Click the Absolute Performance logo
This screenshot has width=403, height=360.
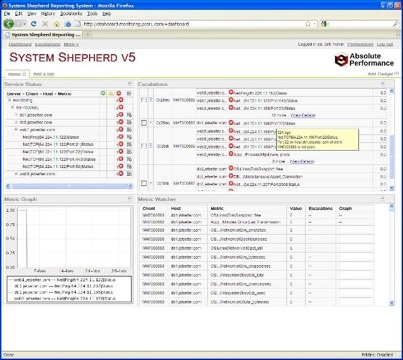364,60
